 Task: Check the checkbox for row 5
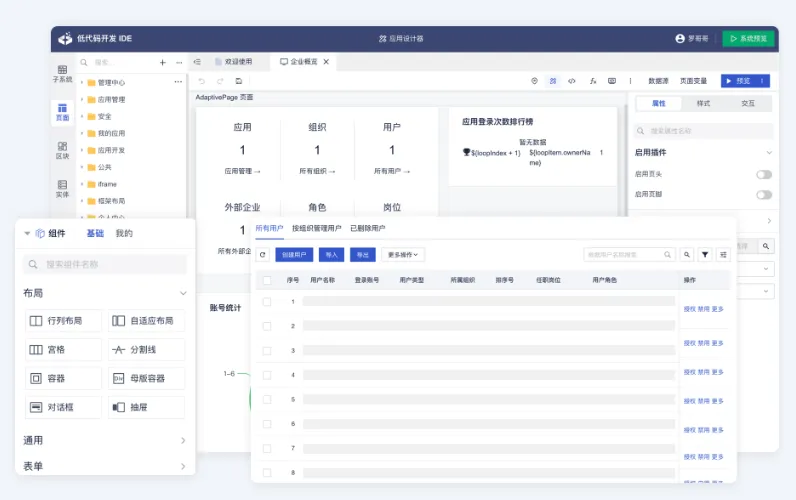coord(267,399)
